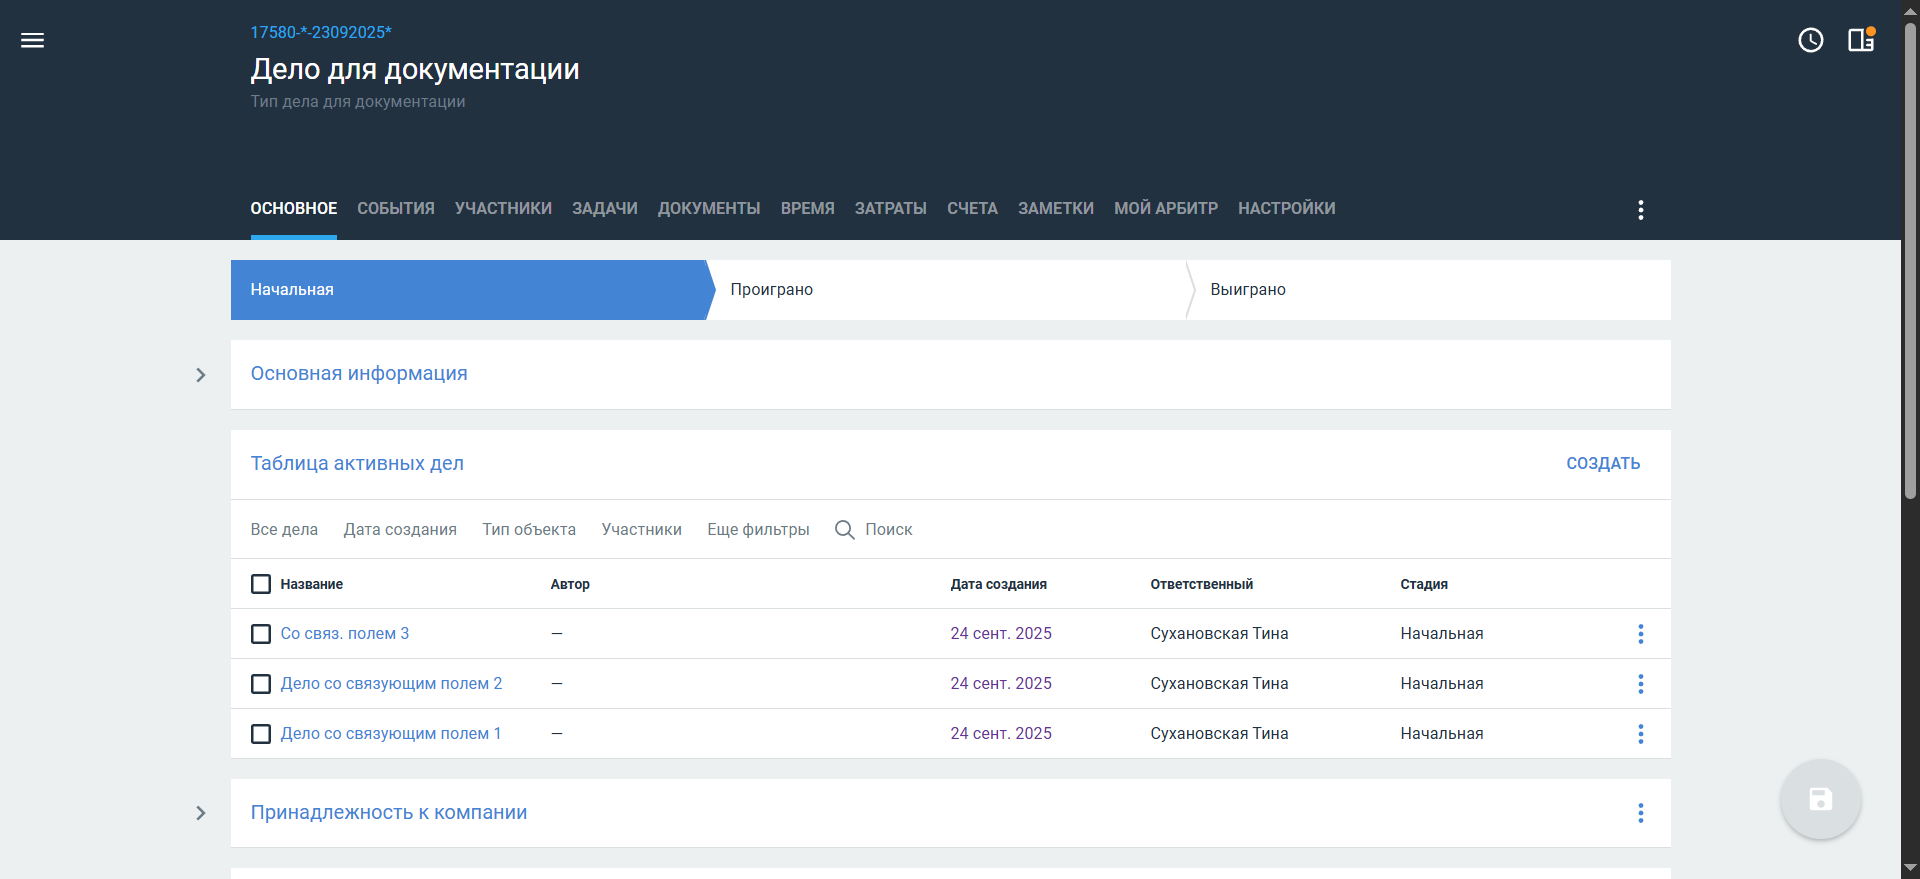Click the floating save disk button
This screenshot has width=1920, height=879.
[x=1820, y=799]
